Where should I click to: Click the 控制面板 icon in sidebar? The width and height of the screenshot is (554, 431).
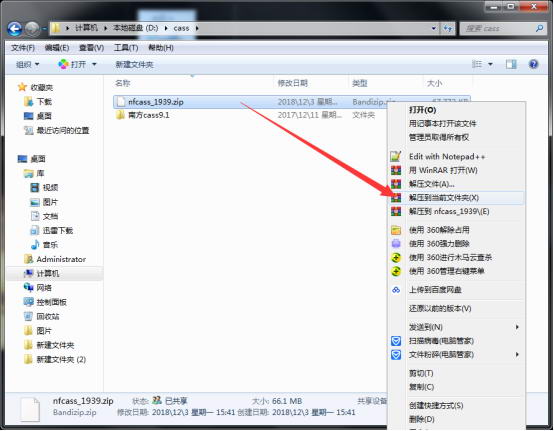tap(28, 302)
